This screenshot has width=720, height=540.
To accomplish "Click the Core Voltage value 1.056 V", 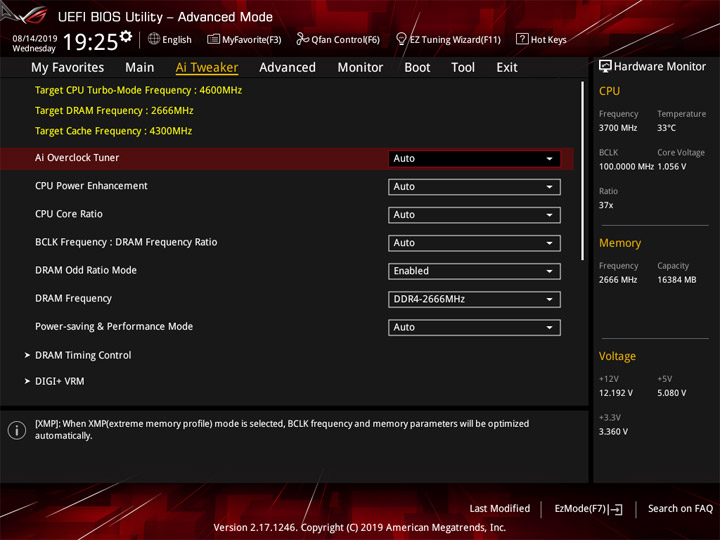I will point(672,167).
